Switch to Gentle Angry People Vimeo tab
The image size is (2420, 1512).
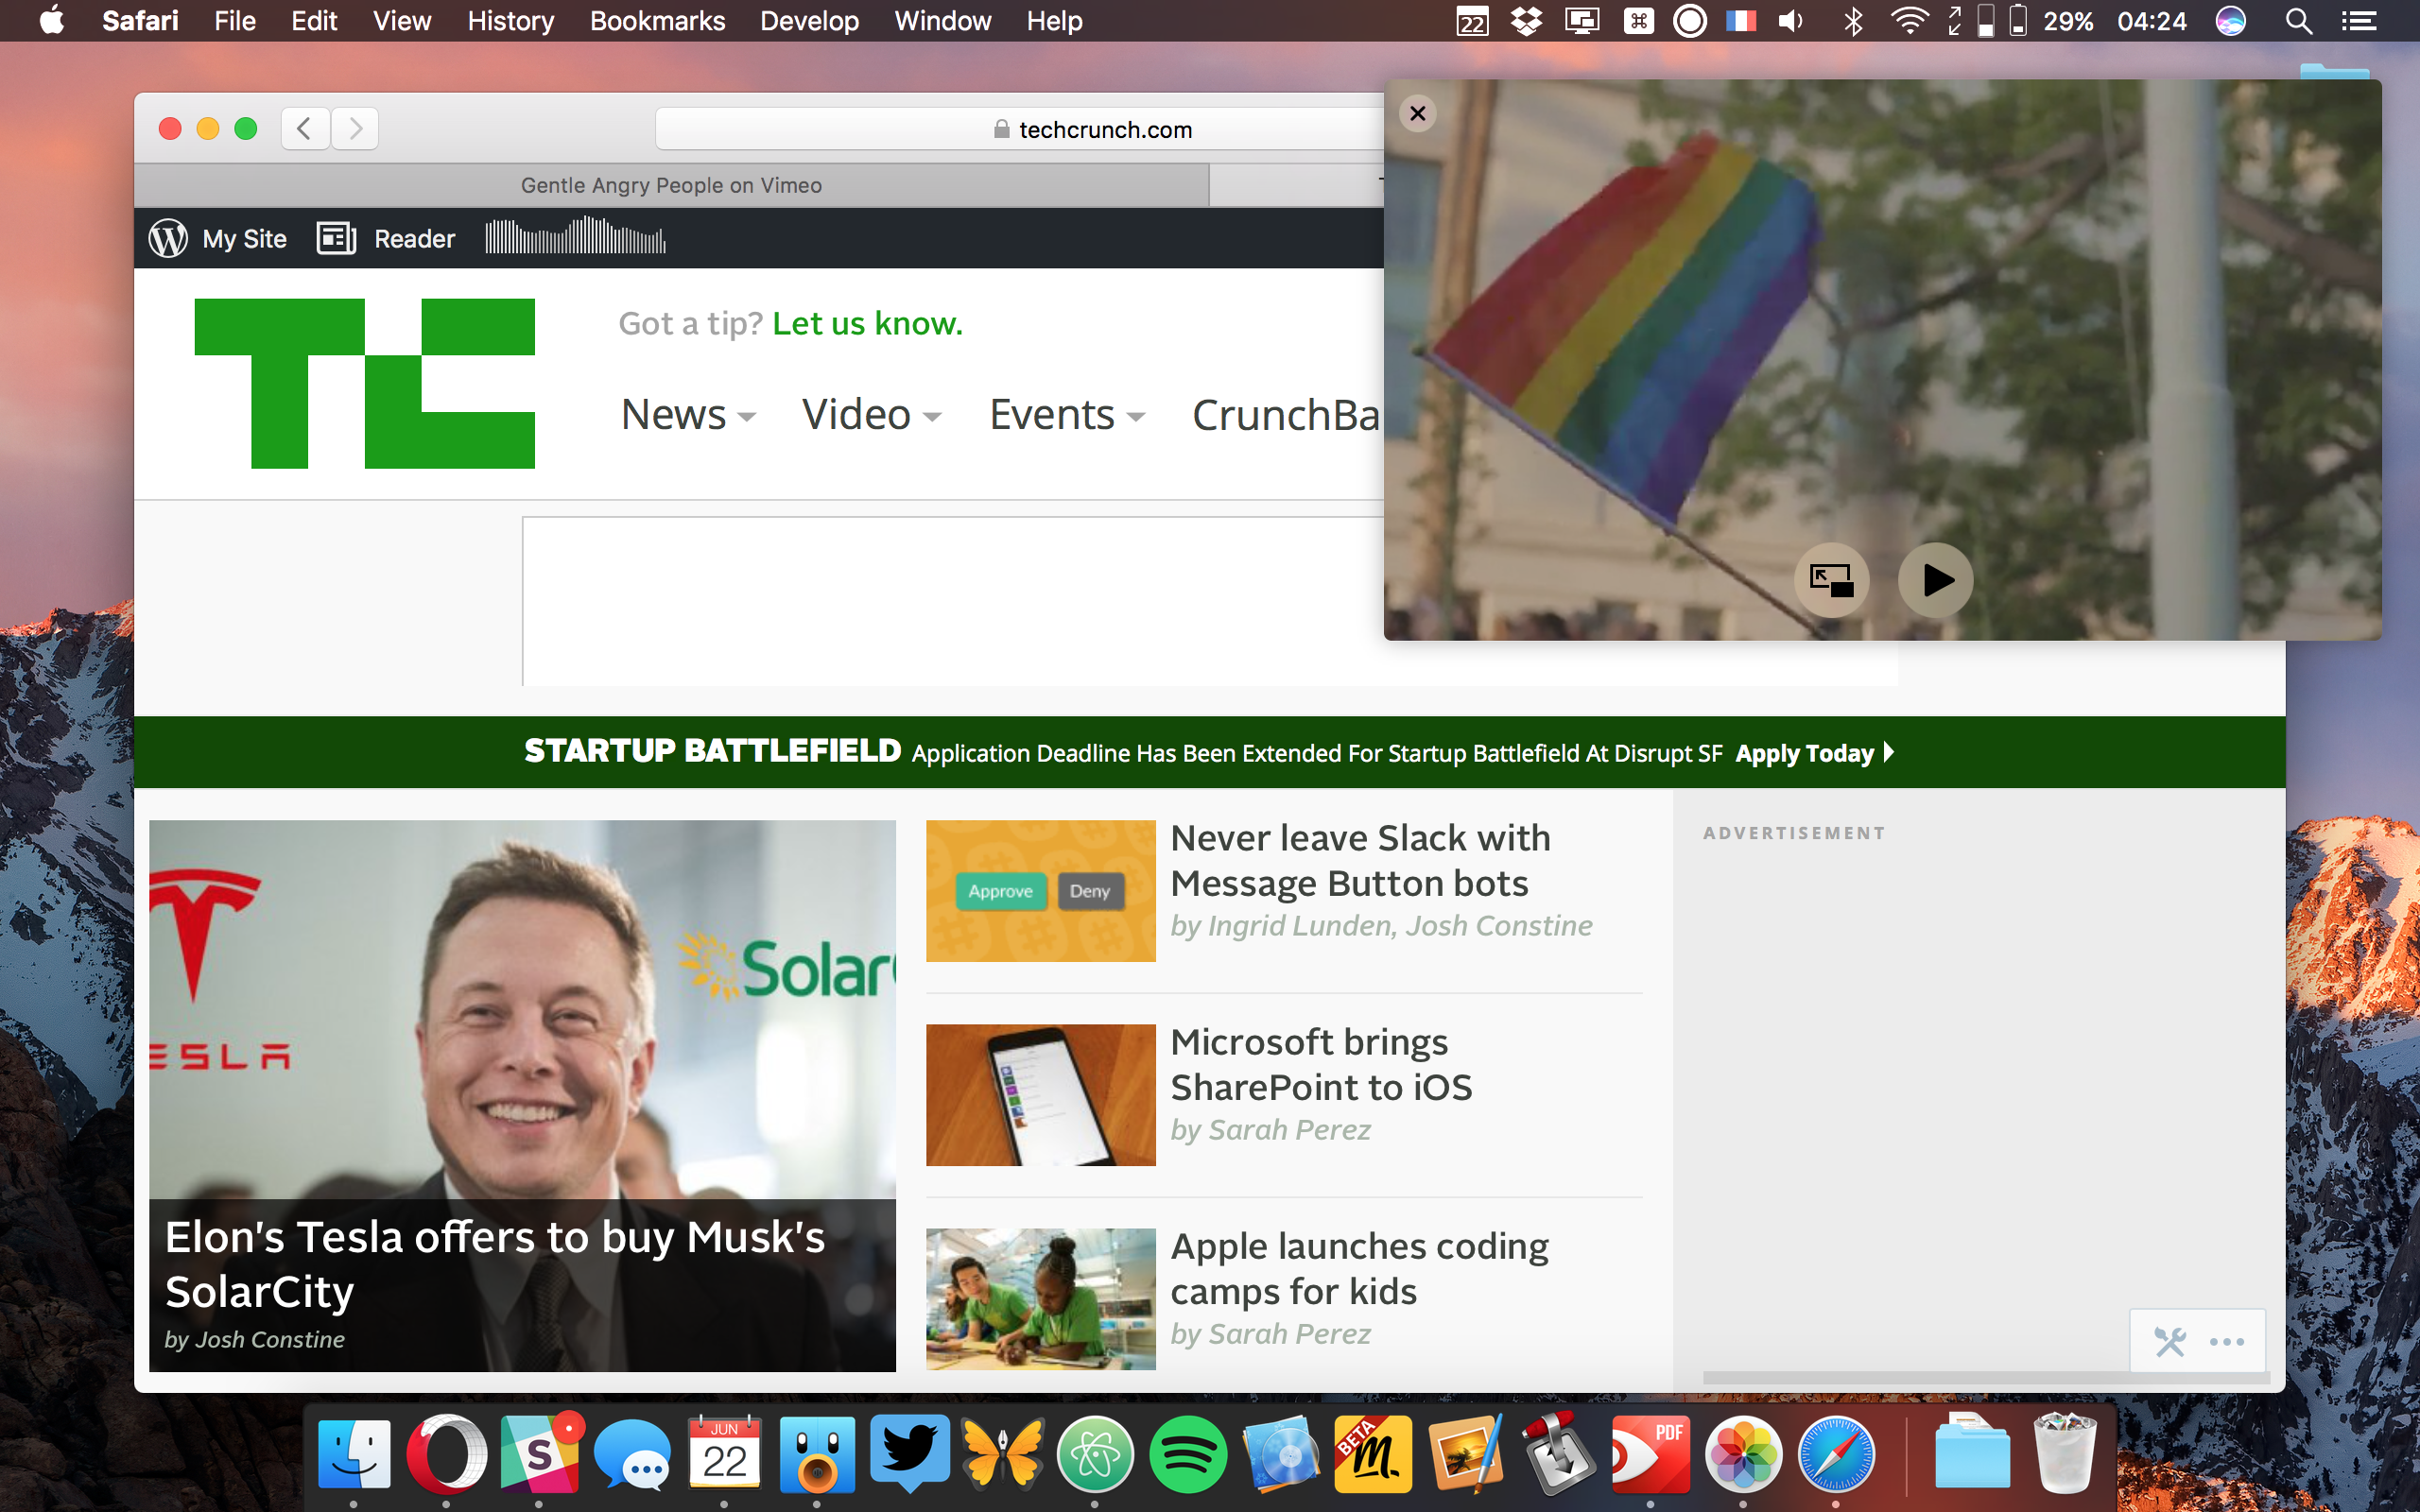point(671,186)
